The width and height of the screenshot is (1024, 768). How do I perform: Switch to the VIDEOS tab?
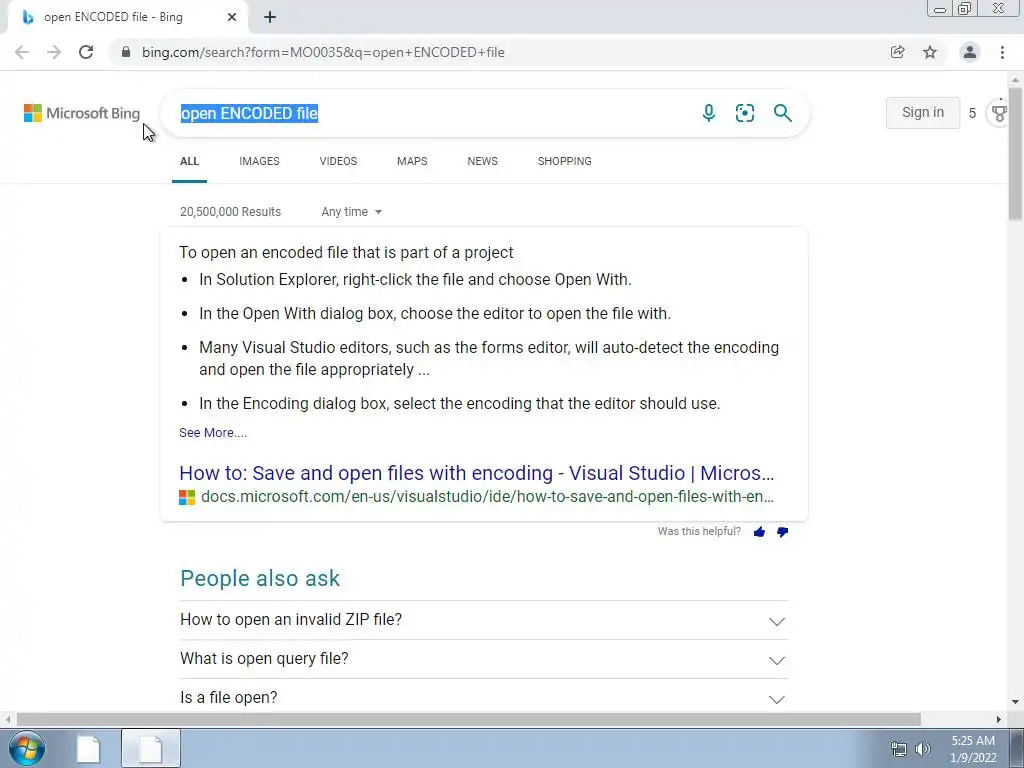click(338, 161)
